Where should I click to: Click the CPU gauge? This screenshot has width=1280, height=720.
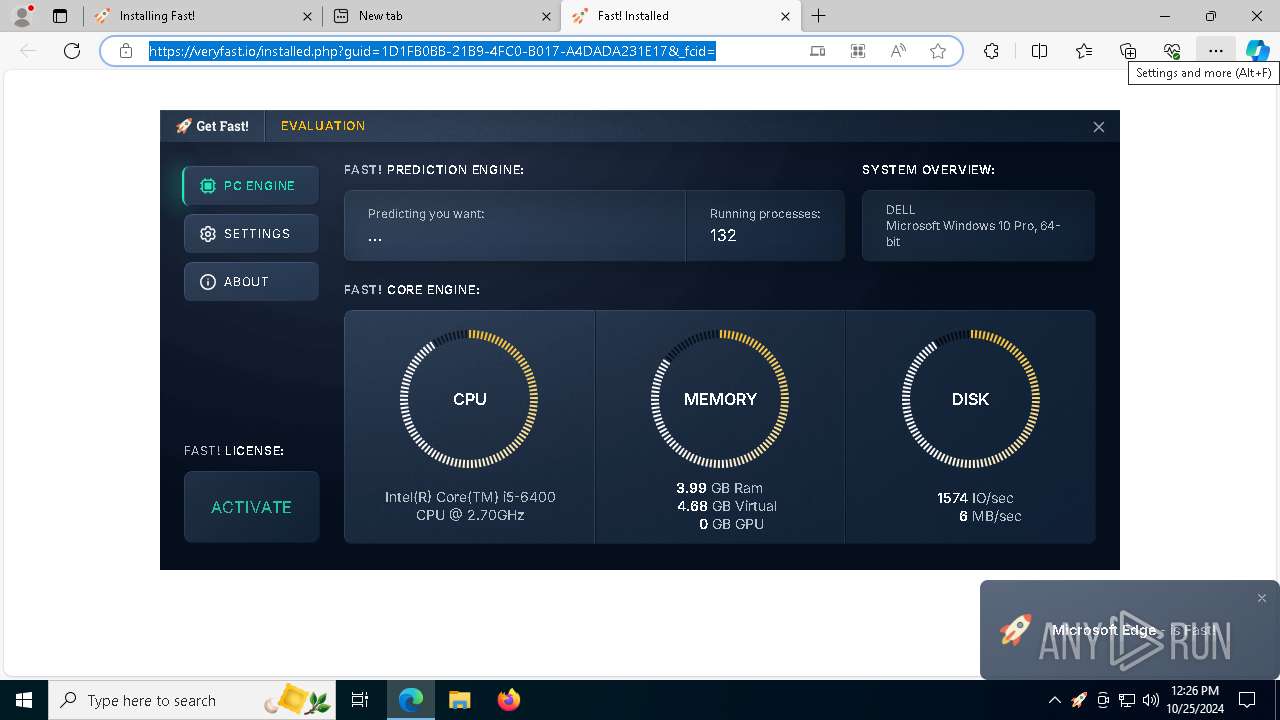coord(469,399)
